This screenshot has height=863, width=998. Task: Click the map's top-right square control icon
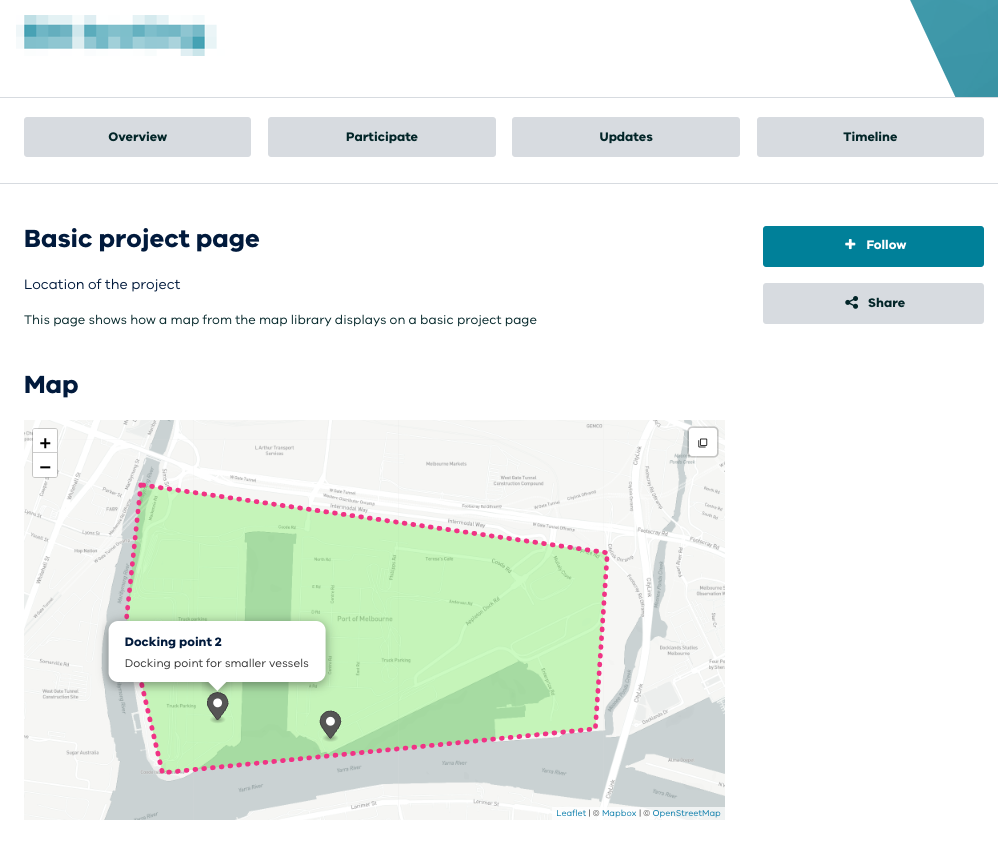click(702, 442)
